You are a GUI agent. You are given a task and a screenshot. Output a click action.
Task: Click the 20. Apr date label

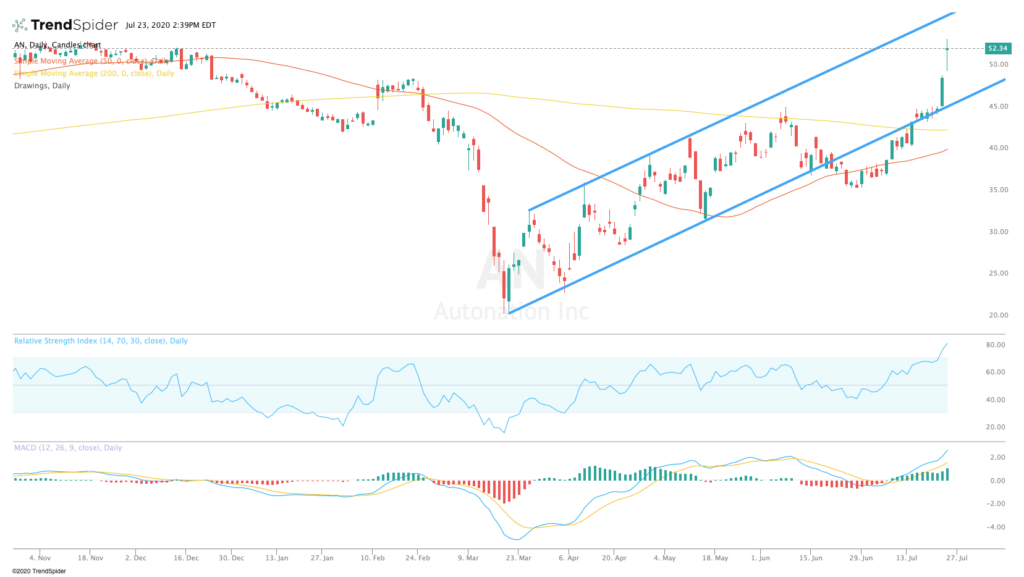(614, 558)
